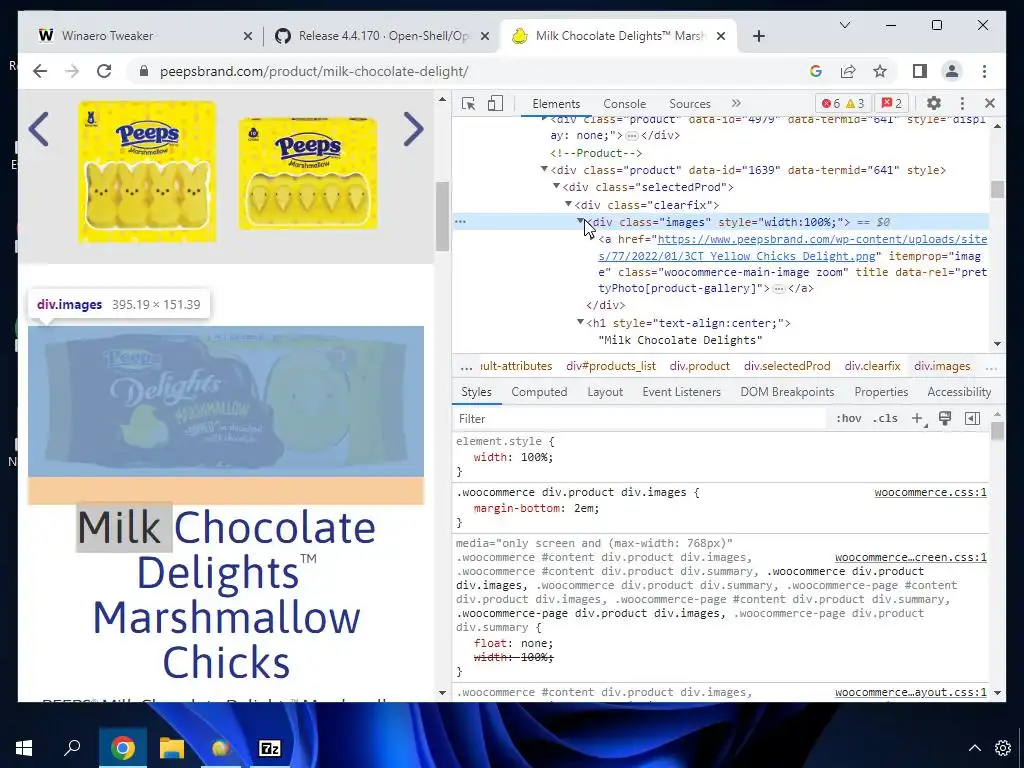The width and height of the screenshot is (1024, 768).
Task: Go back in Chrome
Action: pyautogui.click(x=40, y=71)
